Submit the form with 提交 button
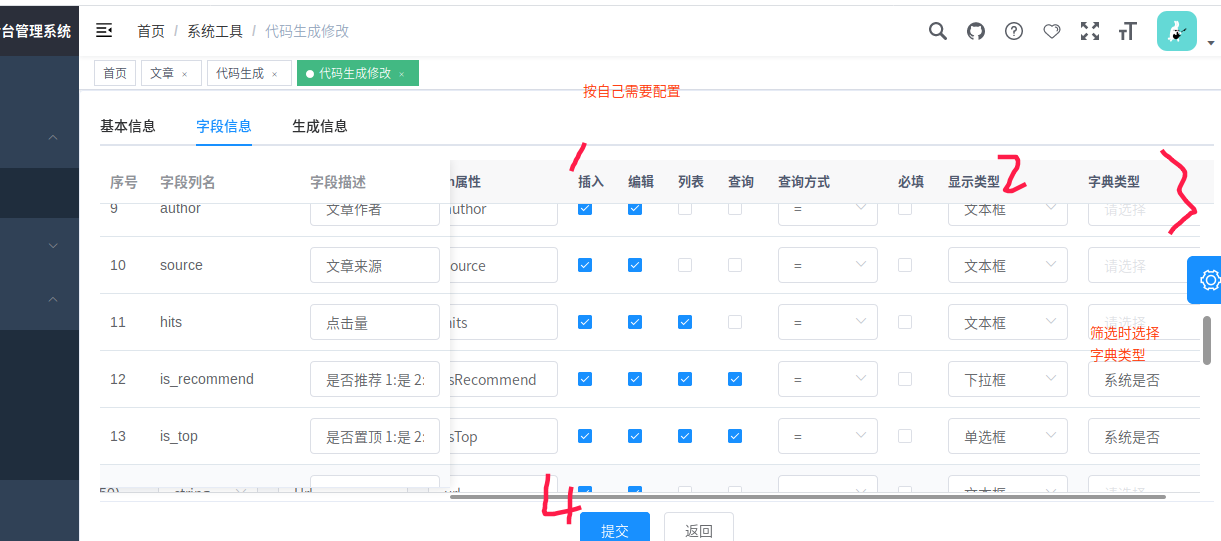The image size is (1221, 541). coord(615,527)
